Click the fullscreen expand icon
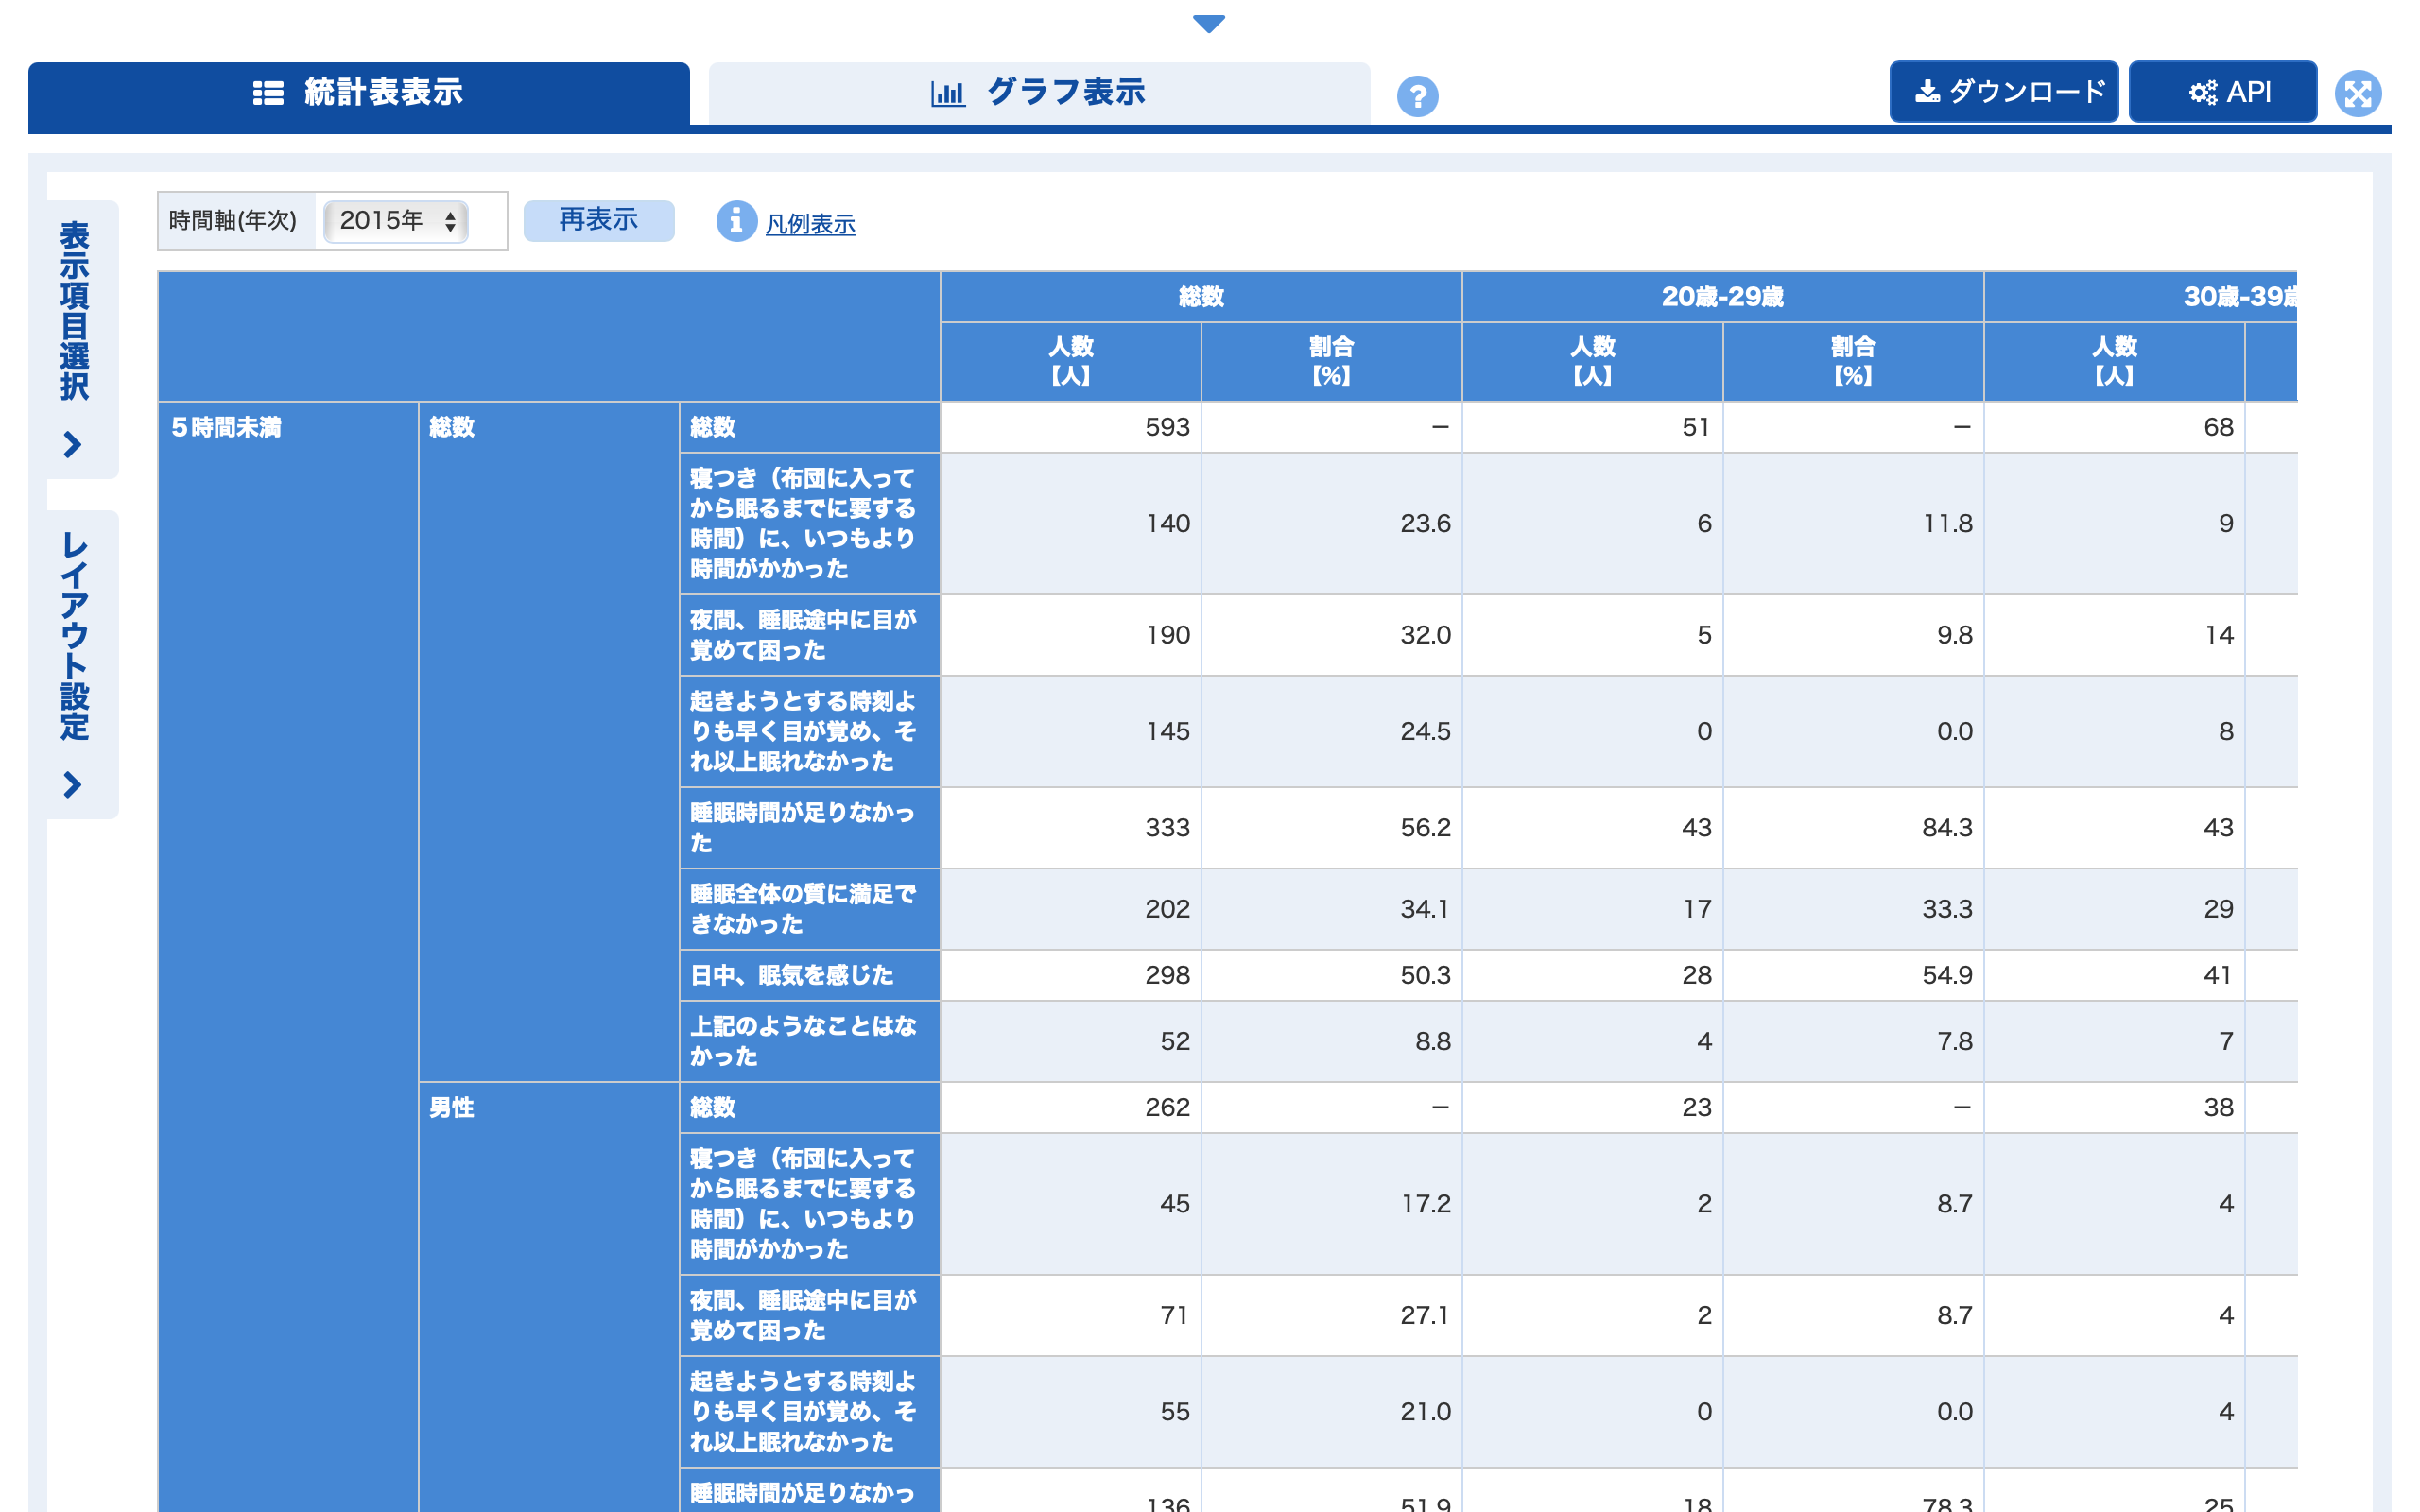Image resolution: width=2420 pixels, height=1512 pixels. pyautogui.click(x=2357, y=94)
